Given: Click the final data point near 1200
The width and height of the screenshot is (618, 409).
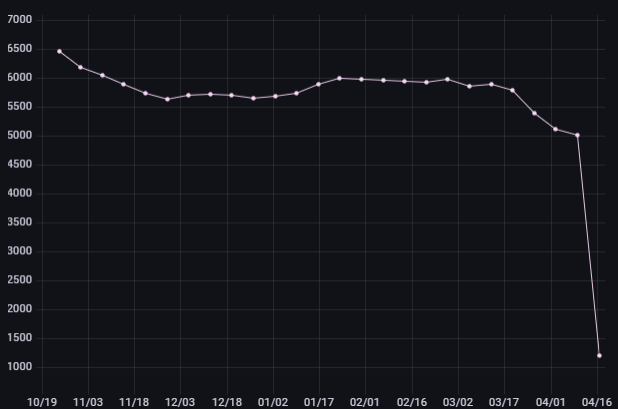Looking at the screenshot, I should [x=599, y=355].
